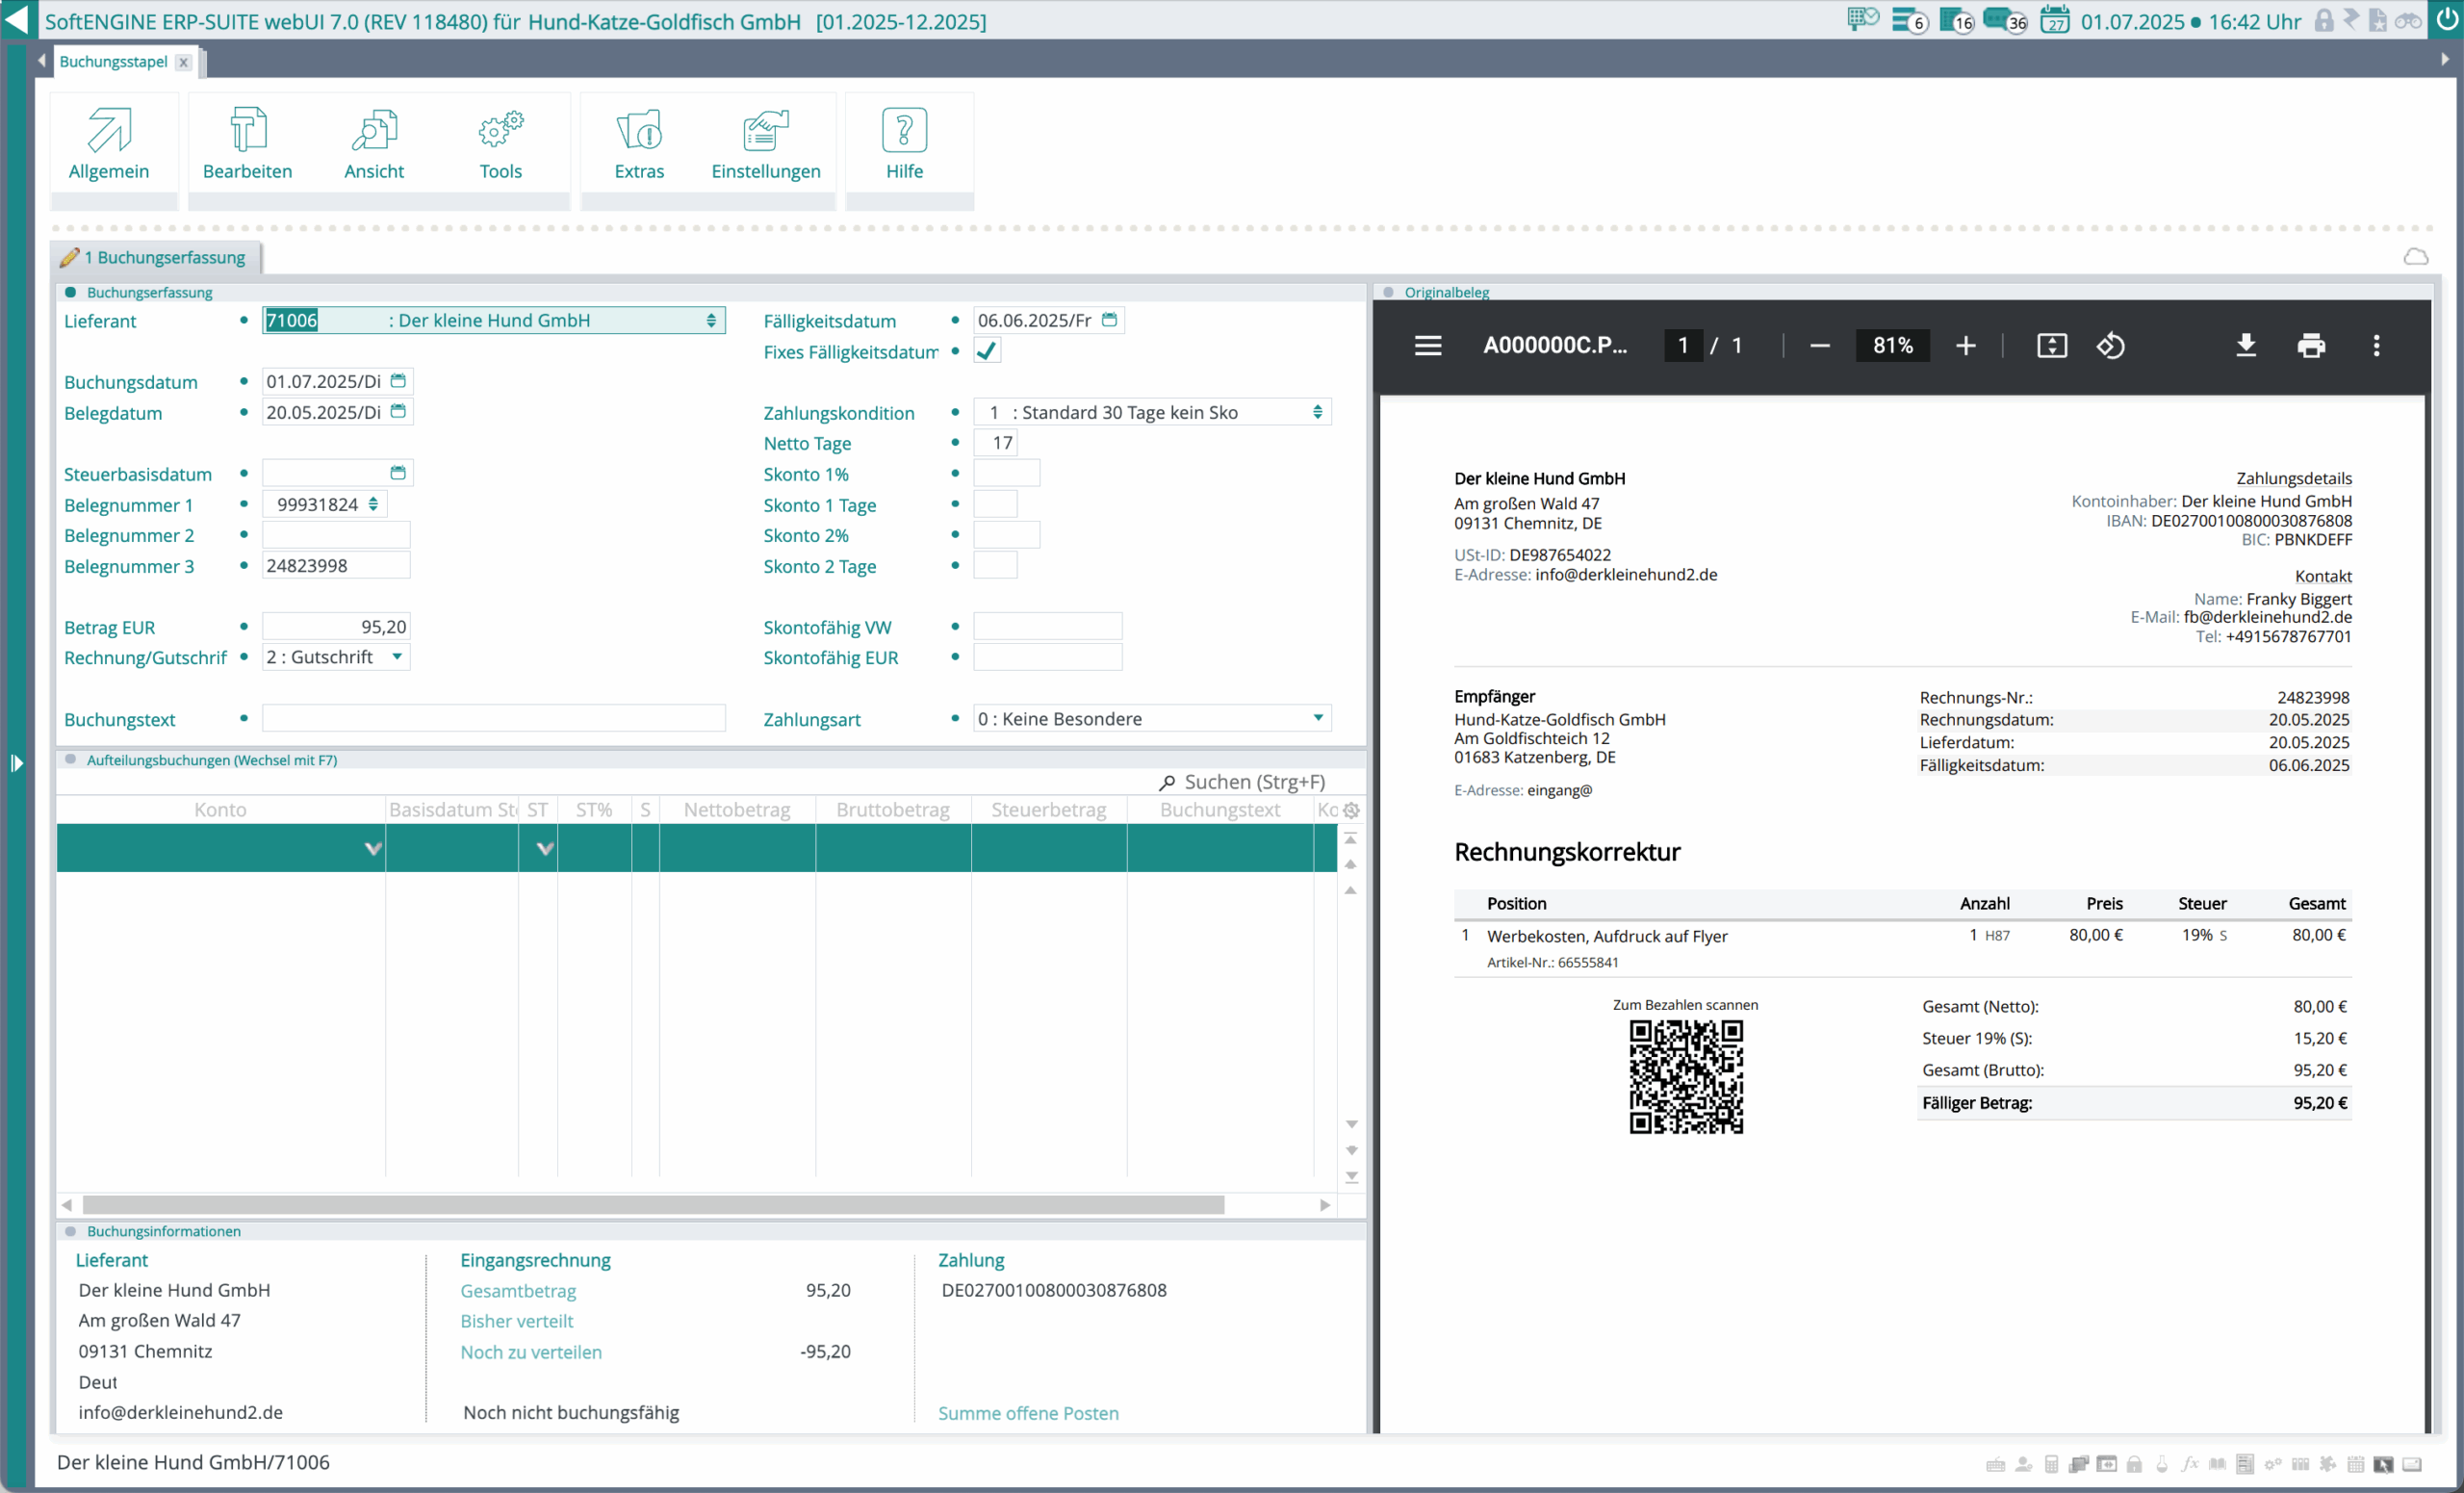Open the Ansicht ribbon menu

[374, 146]
